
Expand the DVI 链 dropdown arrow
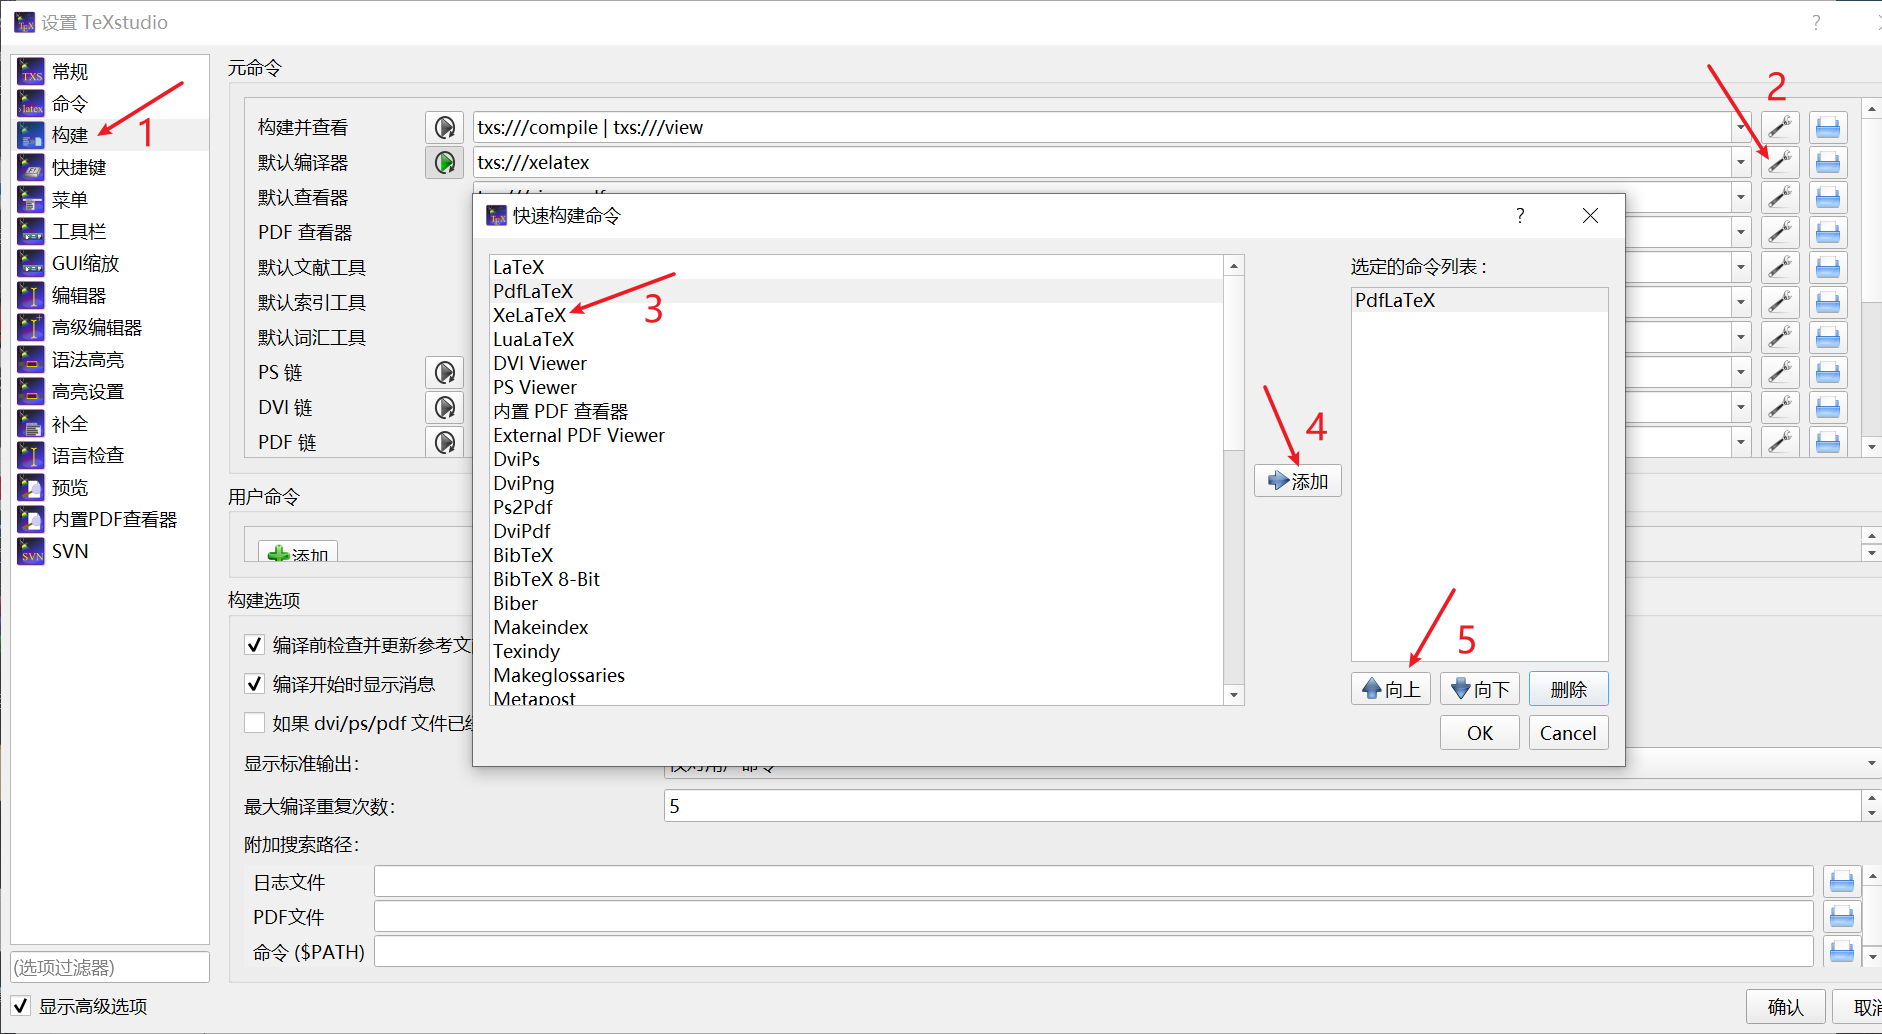coord(1741,407)
